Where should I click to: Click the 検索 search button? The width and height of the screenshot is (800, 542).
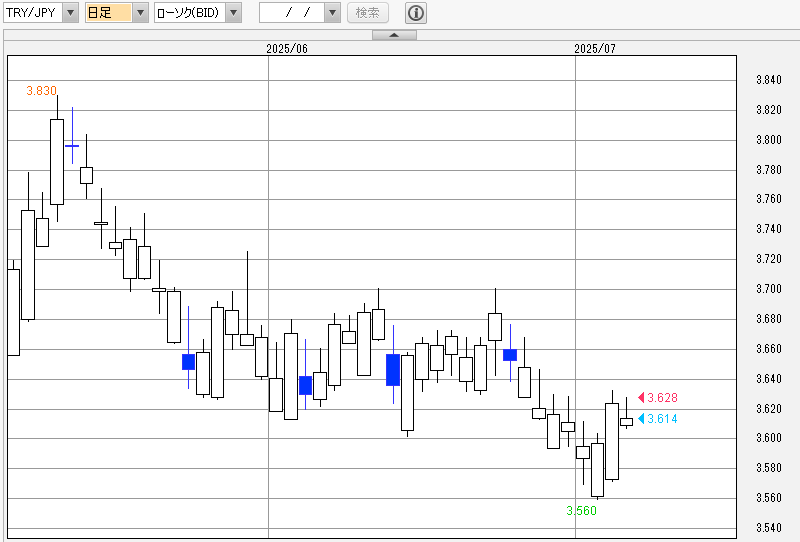click(368, 13)
